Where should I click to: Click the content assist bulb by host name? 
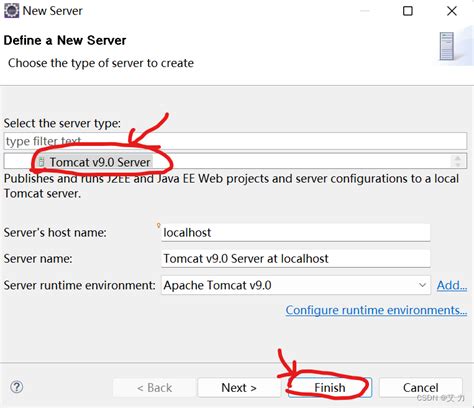[159, 226]
